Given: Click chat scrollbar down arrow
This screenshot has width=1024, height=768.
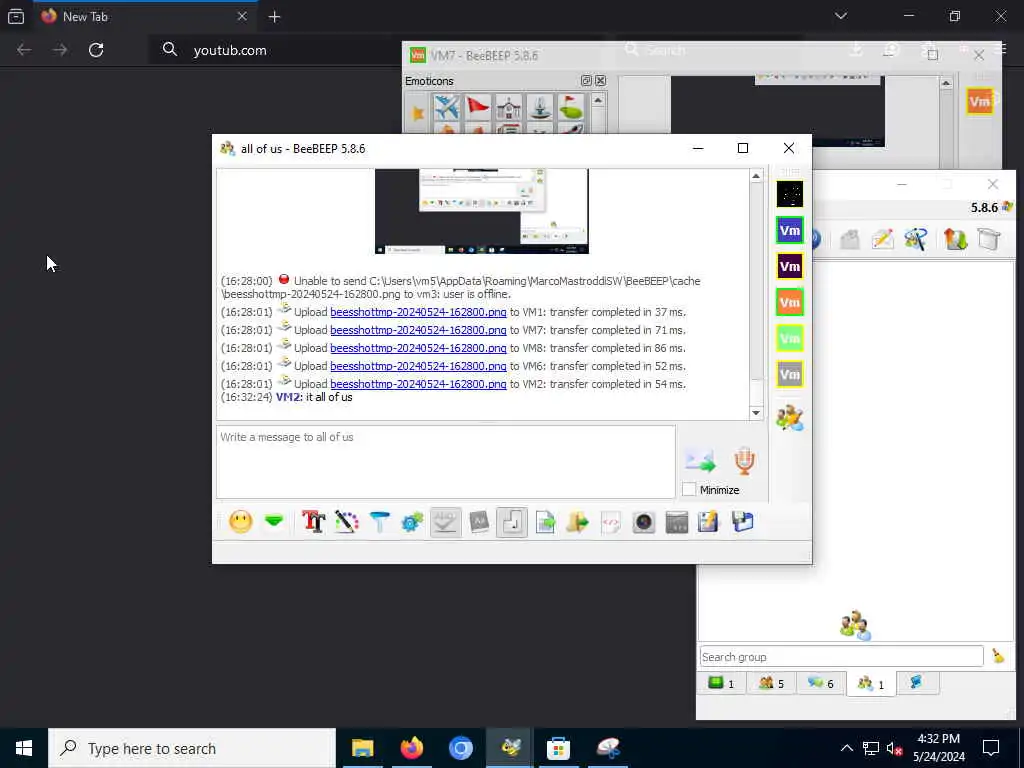Looking at the screenshot, I should pos(756,413).
